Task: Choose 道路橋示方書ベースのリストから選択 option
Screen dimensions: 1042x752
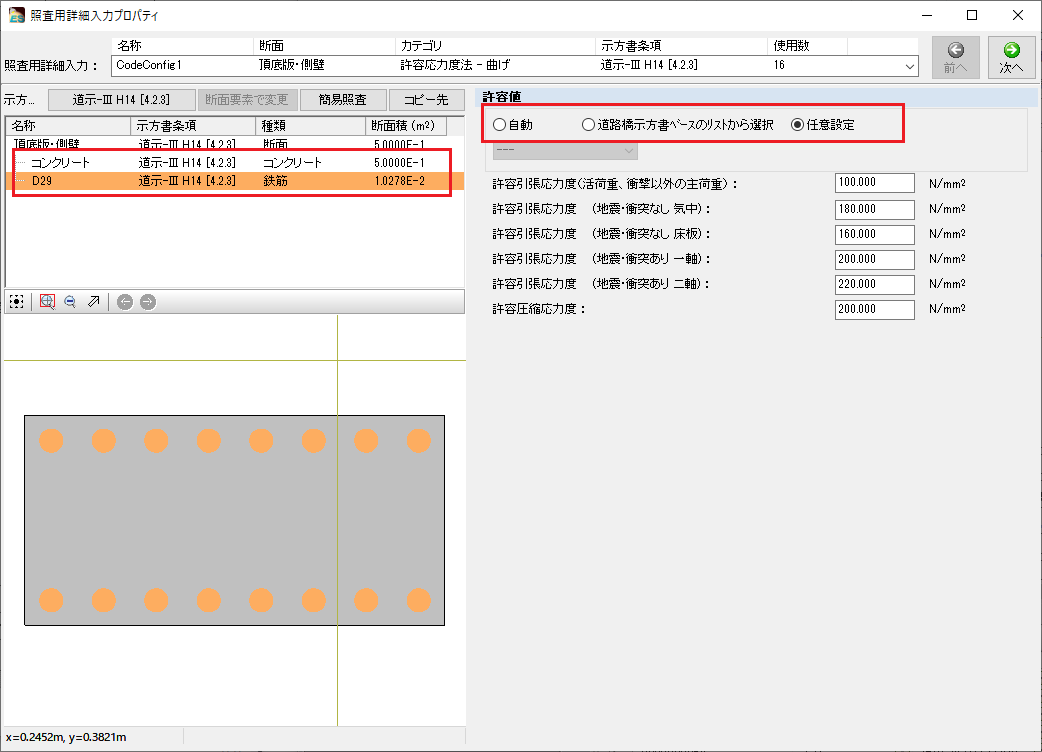Action: pyautogui.click(x=589, y=125)
